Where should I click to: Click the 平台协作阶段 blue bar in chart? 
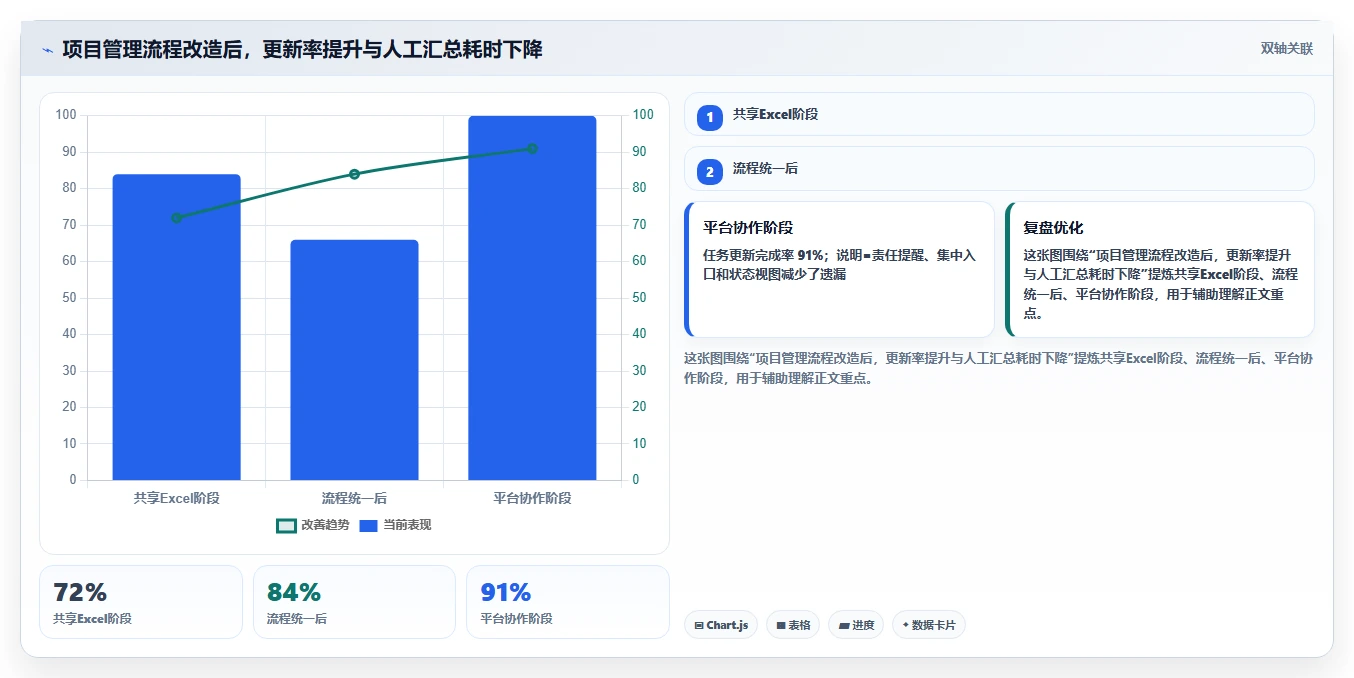click(x=532, y=298)
